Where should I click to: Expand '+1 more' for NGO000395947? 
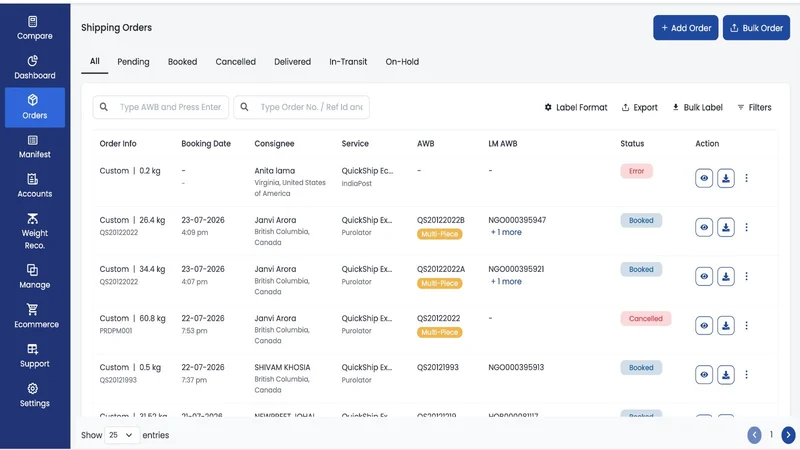(x=506, y=232)
